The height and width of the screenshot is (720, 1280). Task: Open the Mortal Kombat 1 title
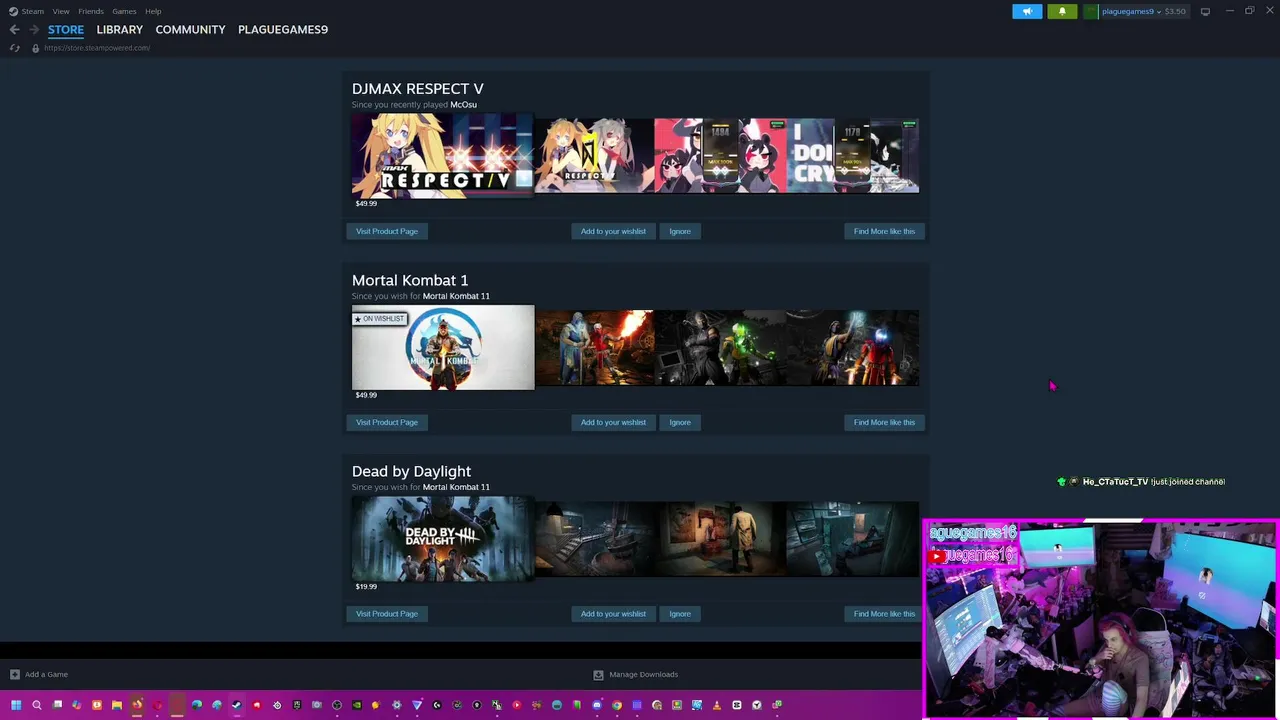pos(410,280)
